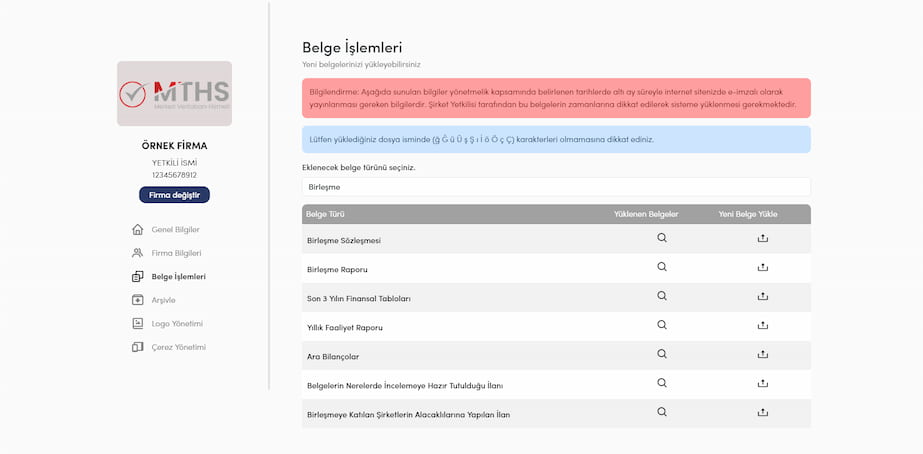View uploaded documents for Birleşme Raporu
Image resolution: width=923 pixels, height=454 pixels.
(662, 267)
